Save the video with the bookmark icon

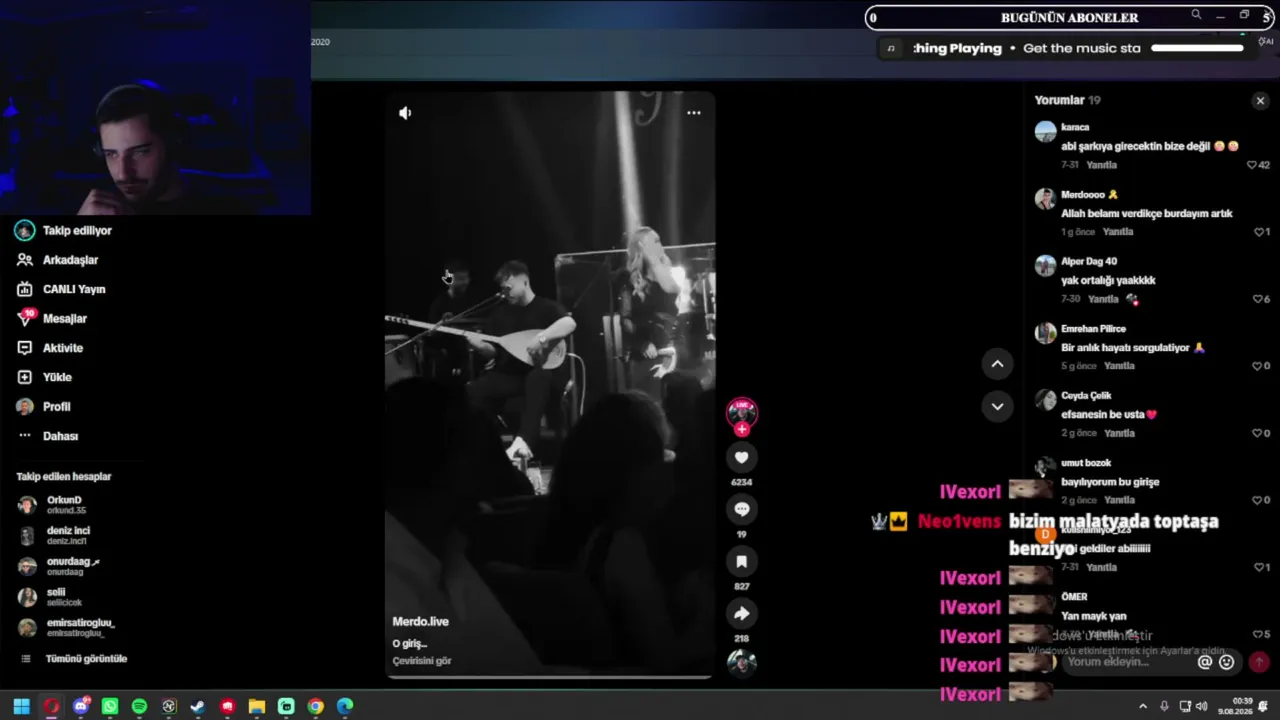(742, 562)
